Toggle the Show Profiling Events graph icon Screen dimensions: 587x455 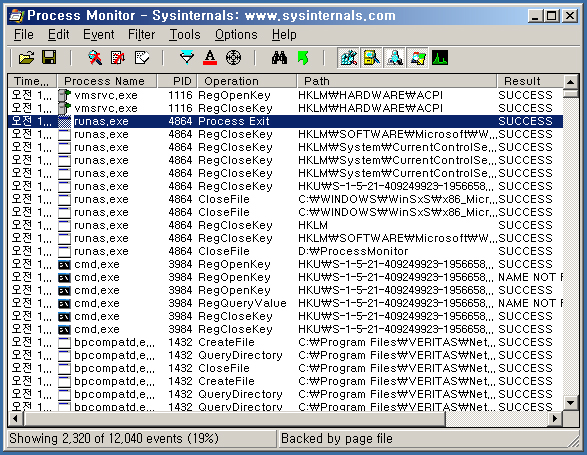(440, 58)
